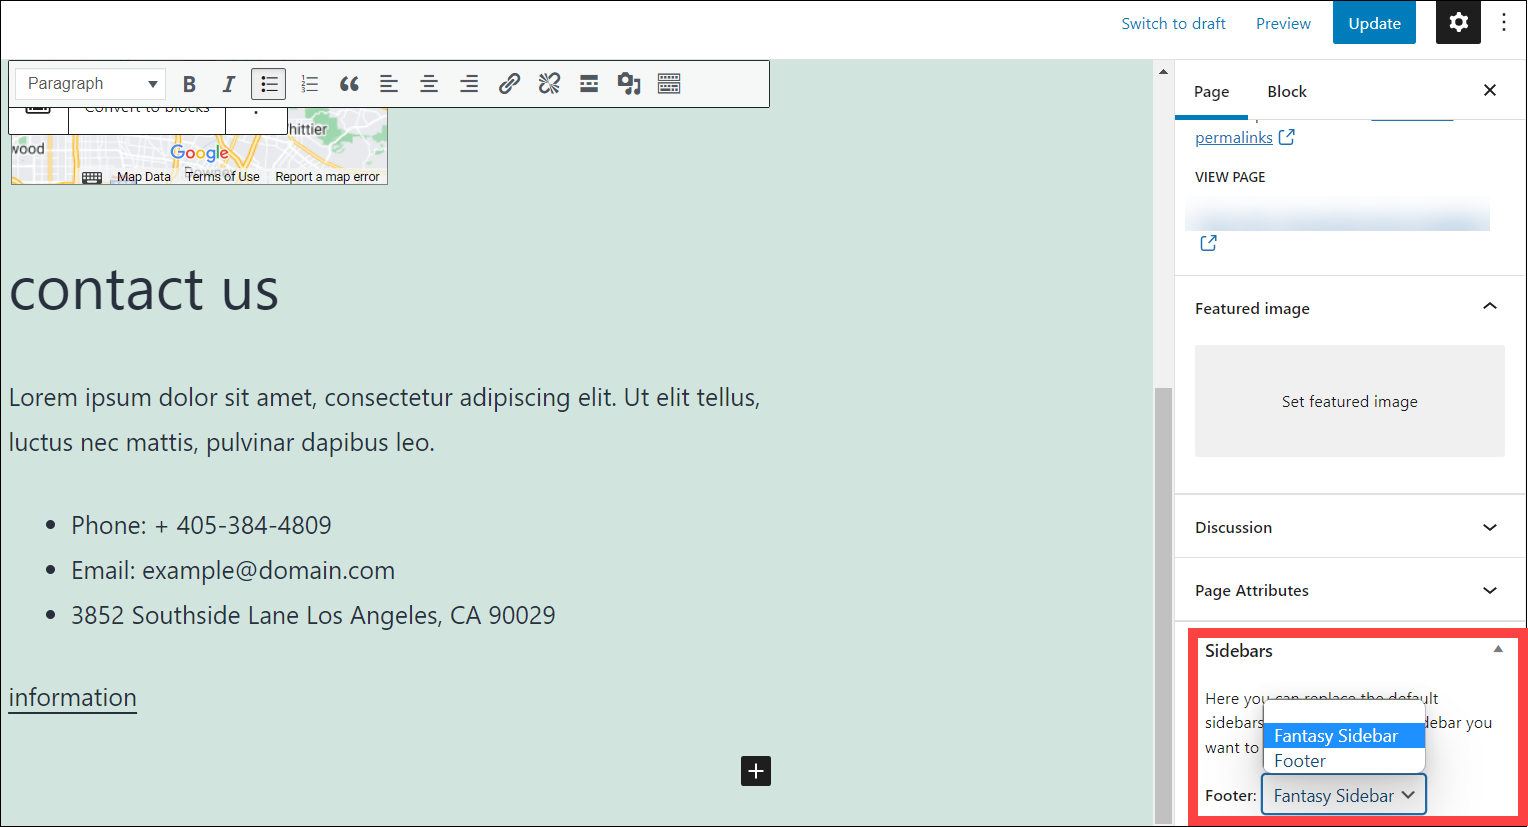Click the editor vertical scrollbar thumb
The height and width of the screenshot is (827, 1528).
pyautogui.click(x=1163, y=604)
